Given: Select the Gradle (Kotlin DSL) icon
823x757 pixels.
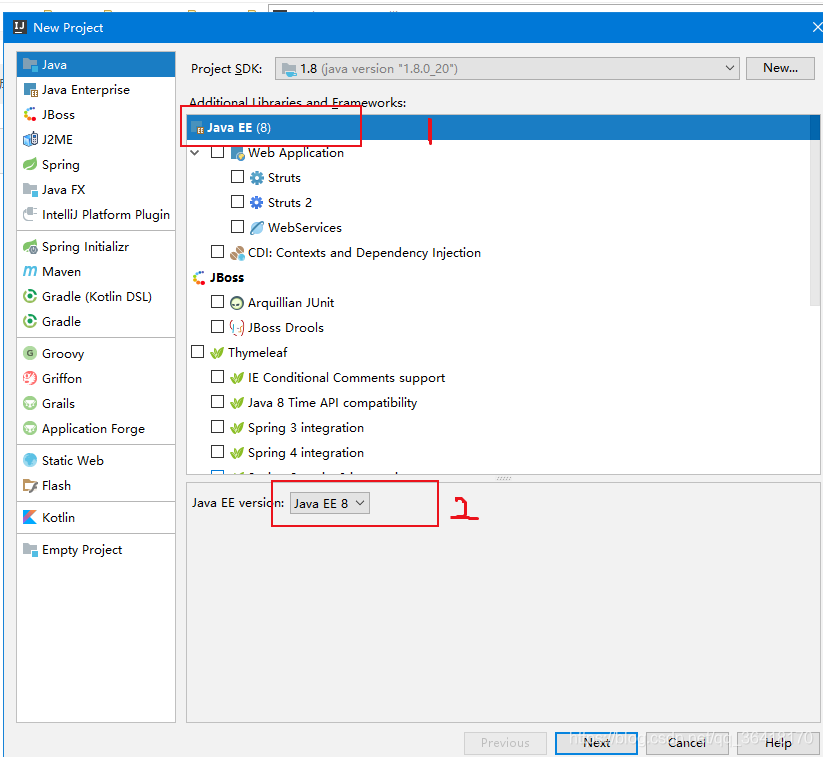Looking at the screenshot, I should tap(30, 296).
